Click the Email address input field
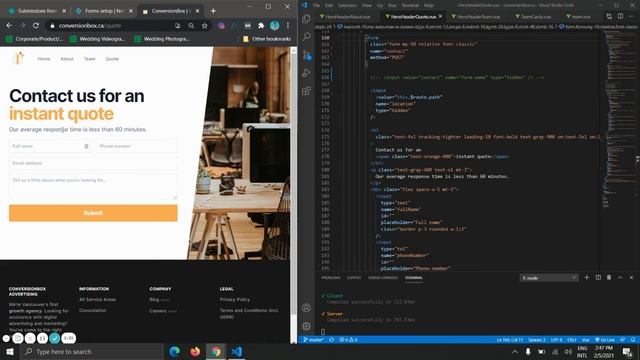This screenshot has width=640, height=360. [93, 163]
